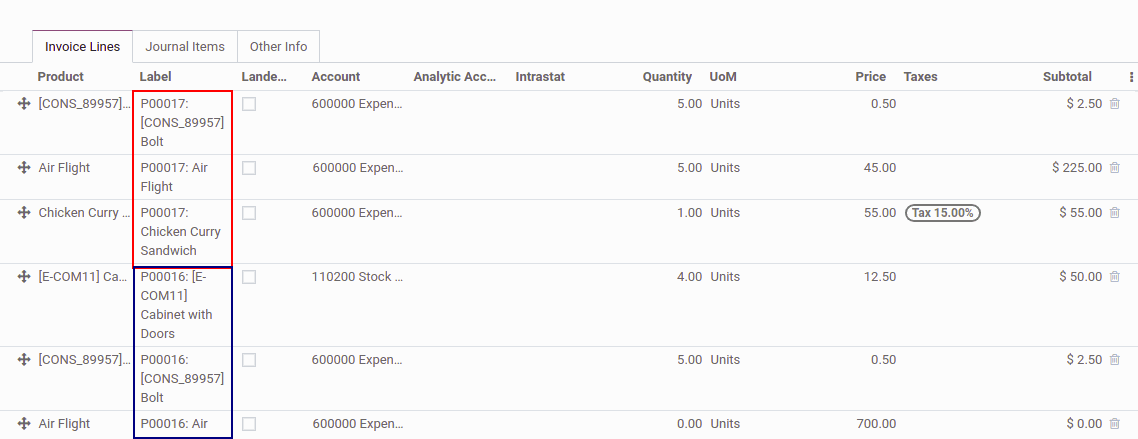The width and height of the screenshot is (1138, 439).
Task: Open column options kebab menu in header
Action: [1131, 77]
